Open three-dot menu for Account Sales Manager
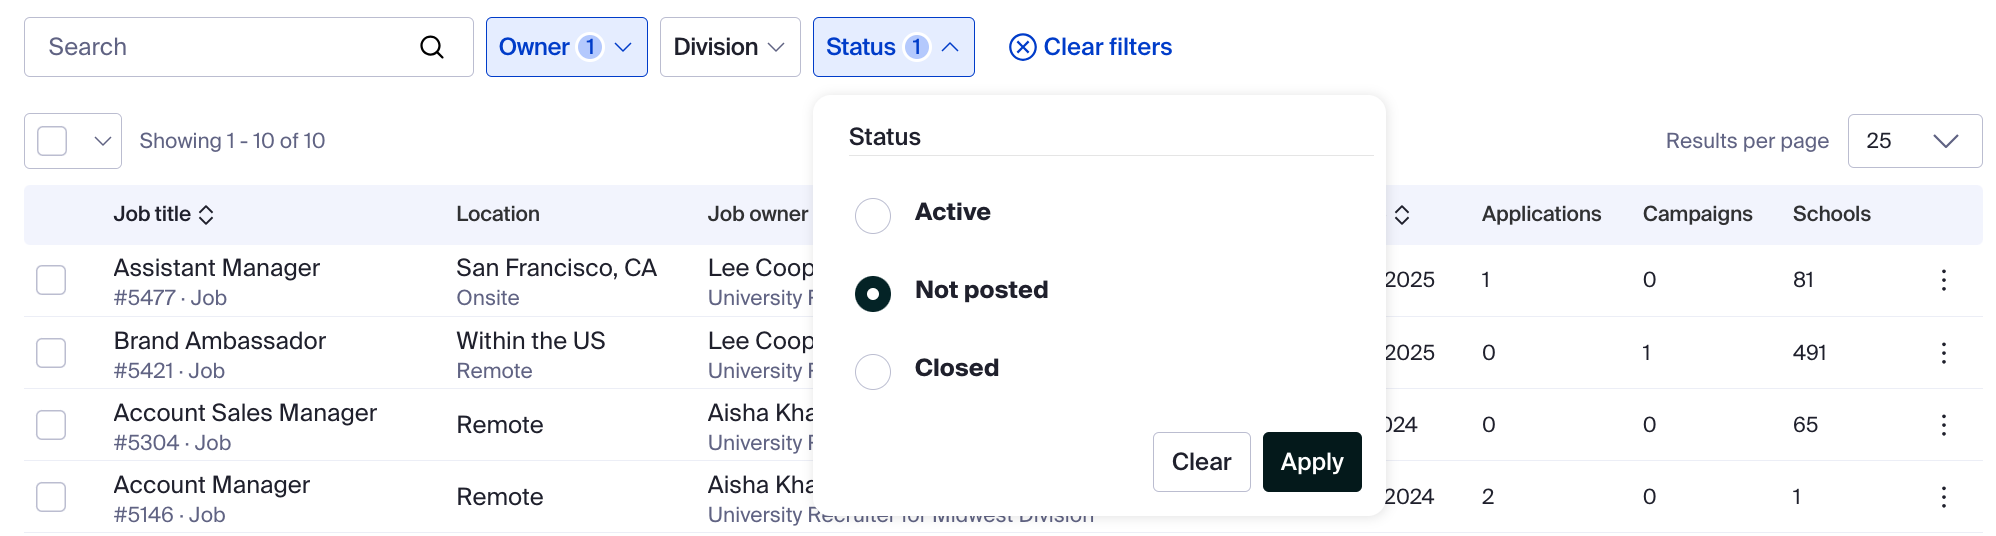The height and width of the screenshot is (536, 1996). tap(1943, 425)
